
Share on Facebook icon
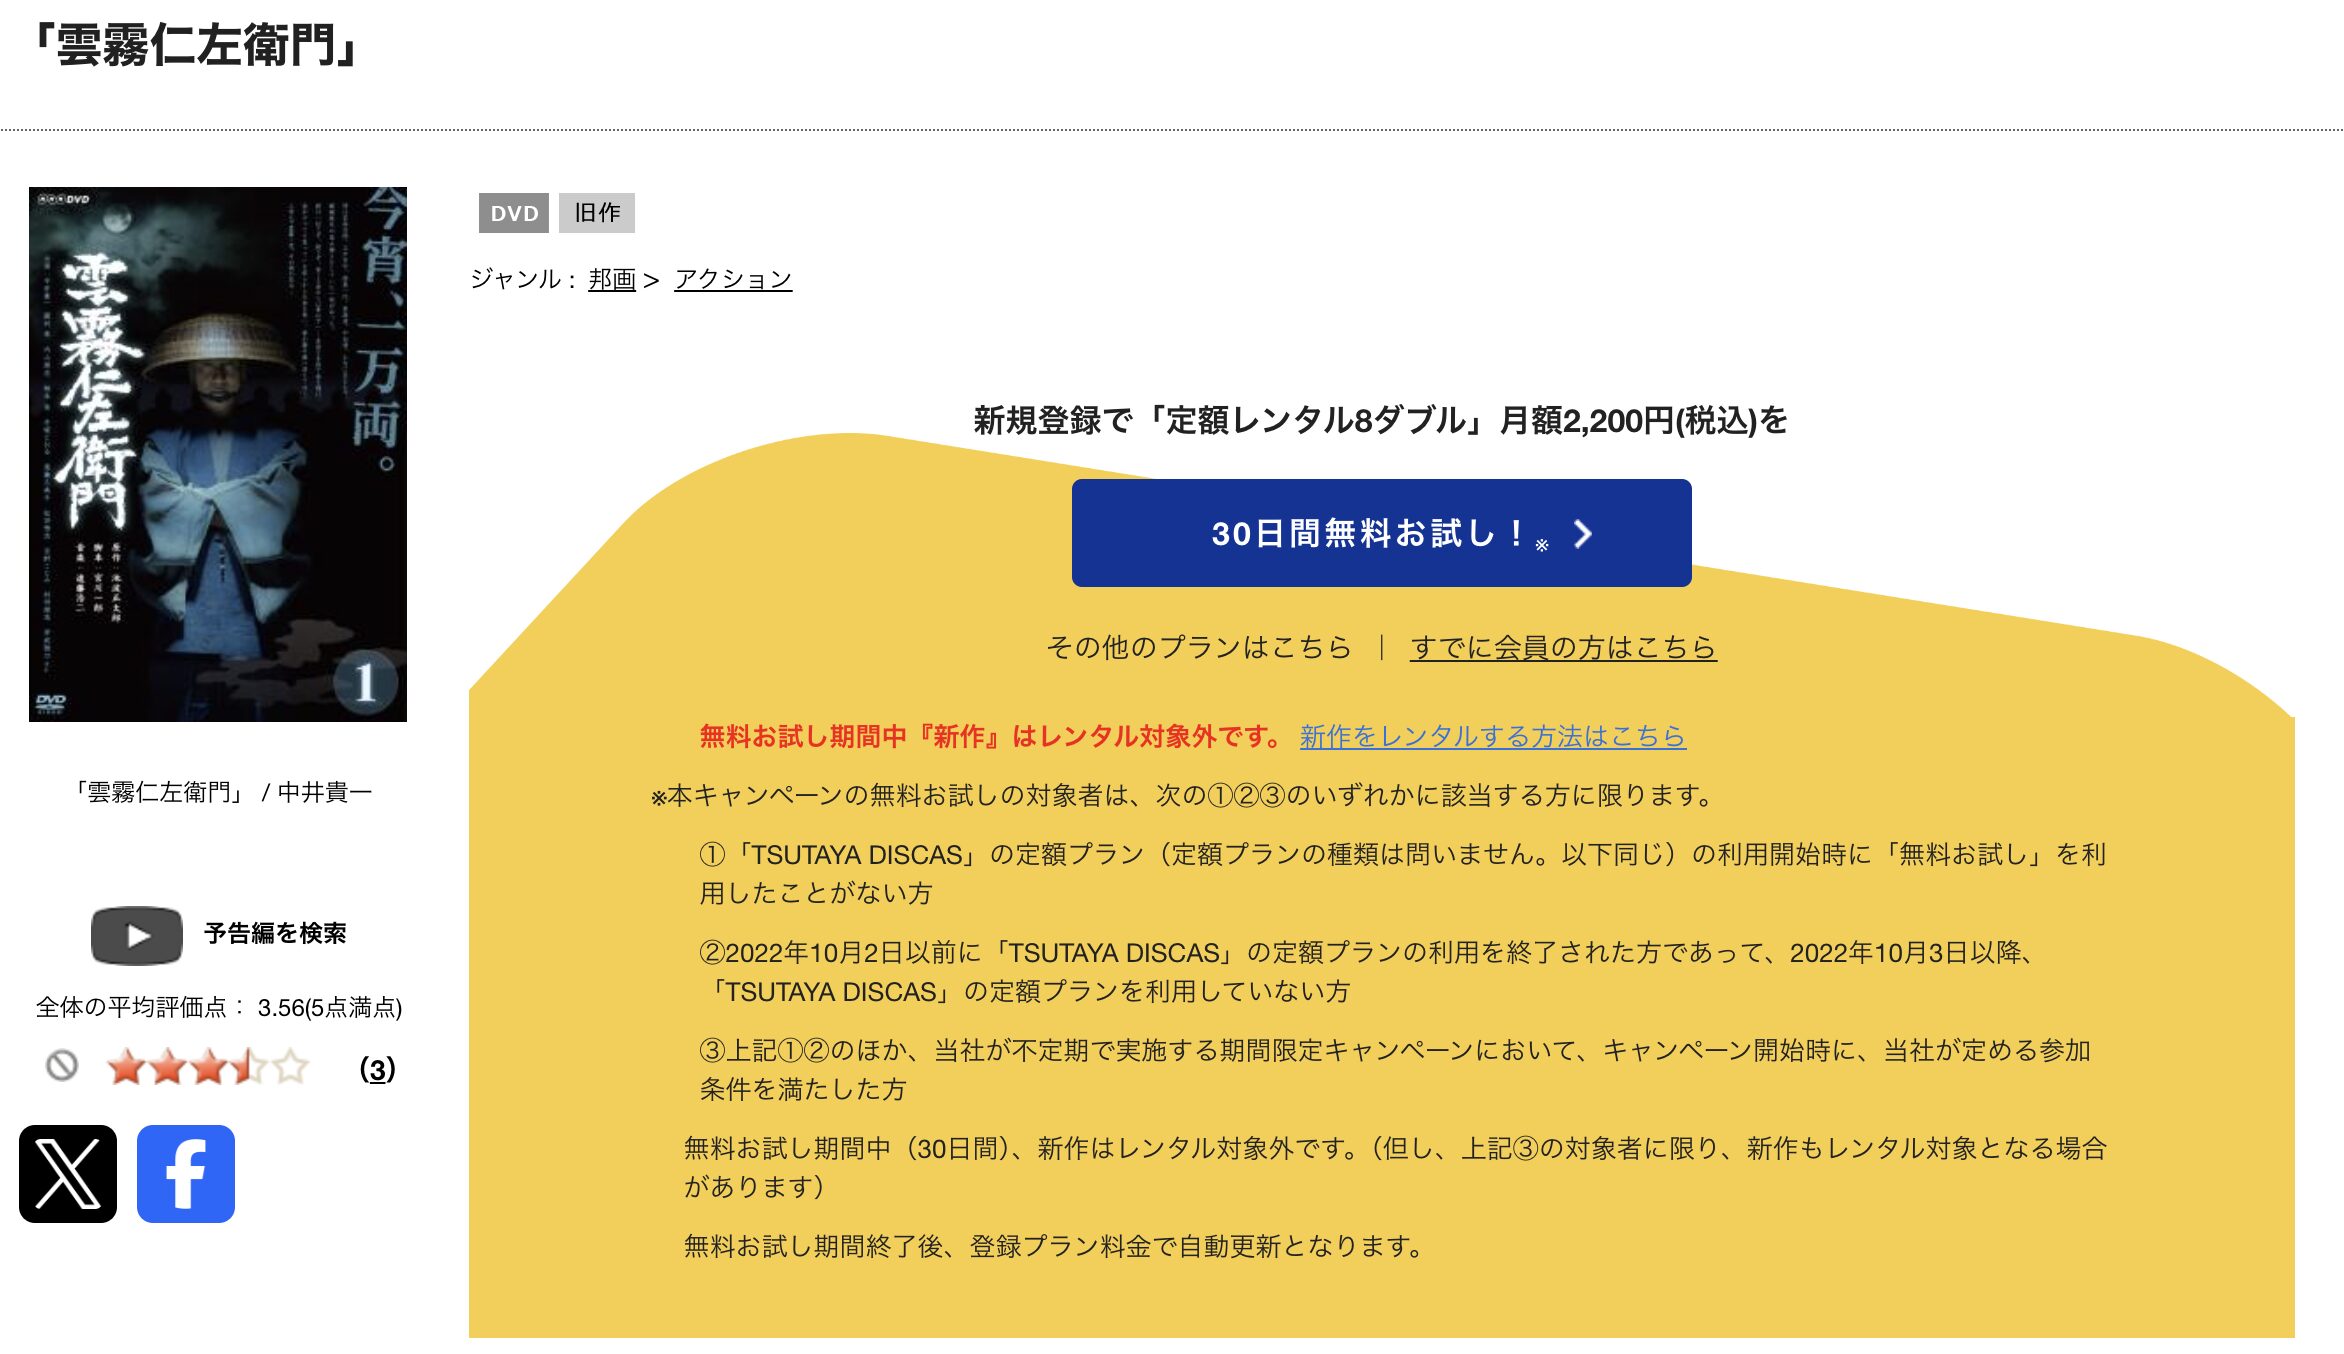point(186,1173)
